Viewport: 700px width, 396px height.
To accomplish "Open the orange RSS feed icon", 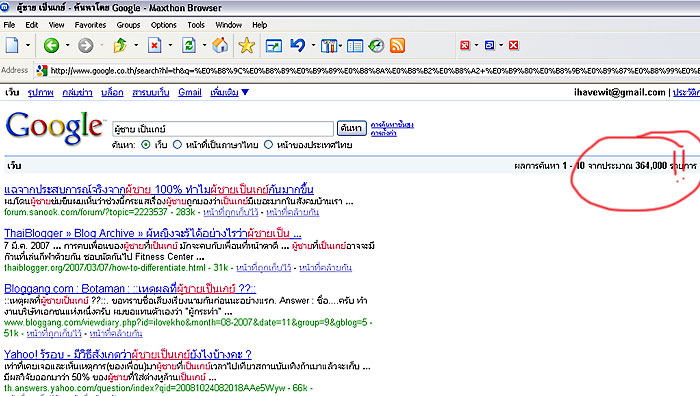I will pos(397,46).
